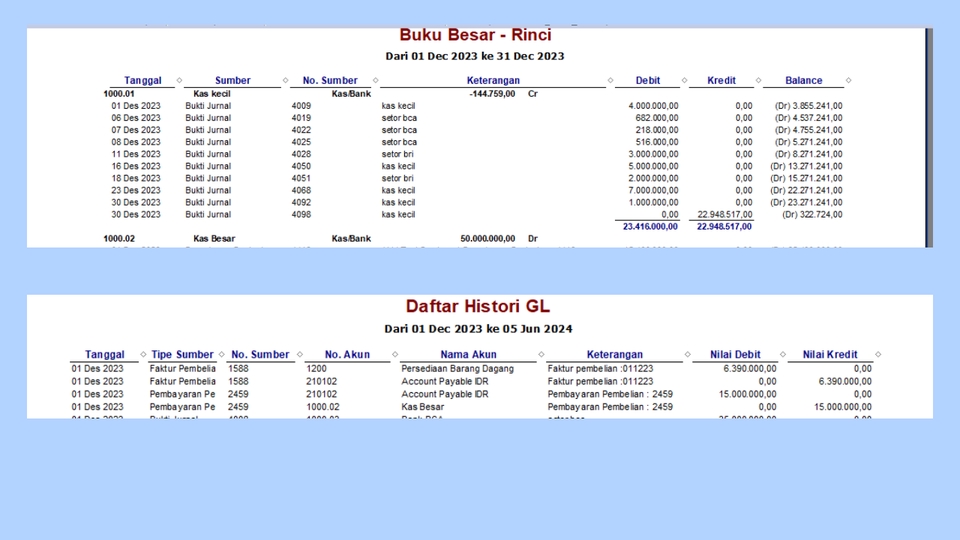Image resolution: width=960 pixels, height=540 pixels.
Task: Click Nilai Kredit value '15.000.000,00'
Action: (x=842, y=407)
